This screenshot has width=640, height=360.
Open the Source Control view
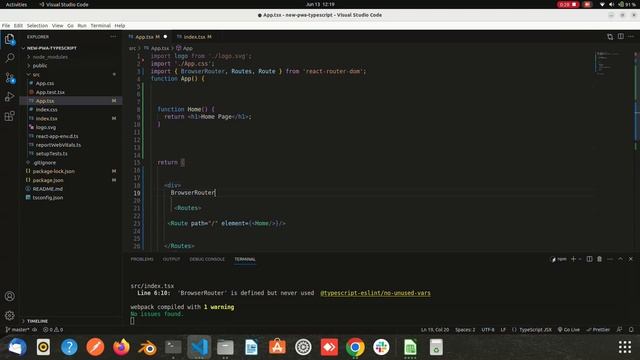9,78
